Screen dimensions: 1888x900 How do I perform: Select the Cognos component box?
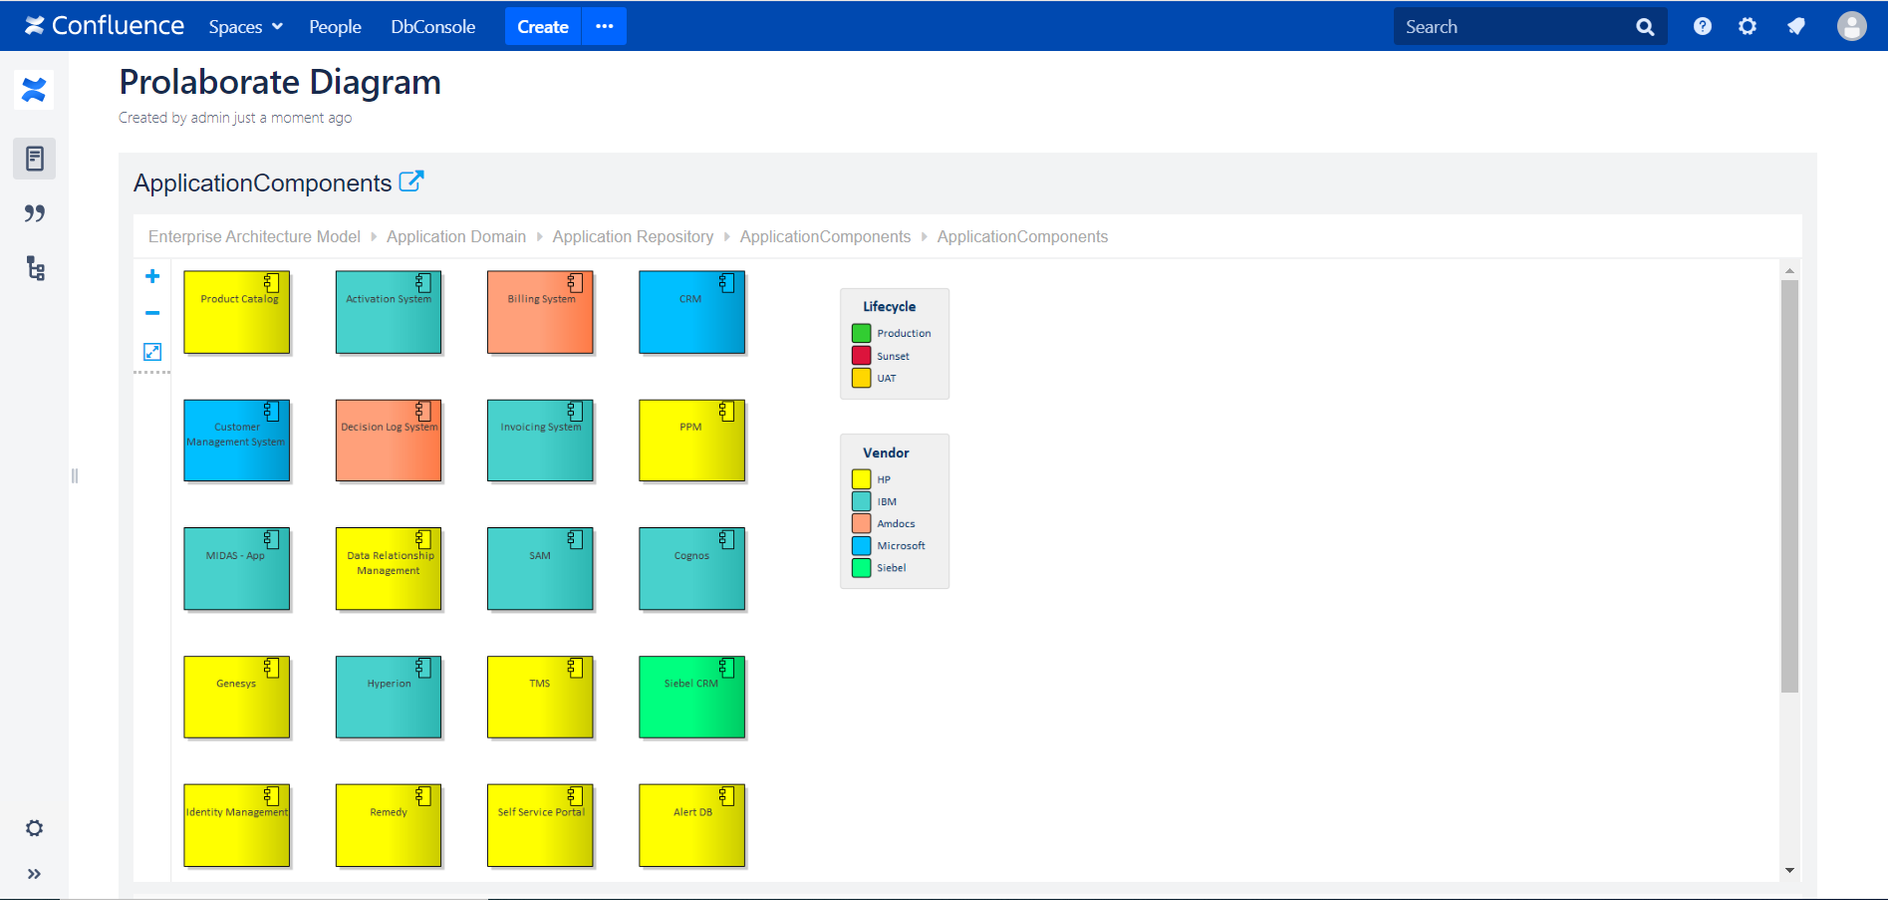pyautogui.click(x=692, y=569)
